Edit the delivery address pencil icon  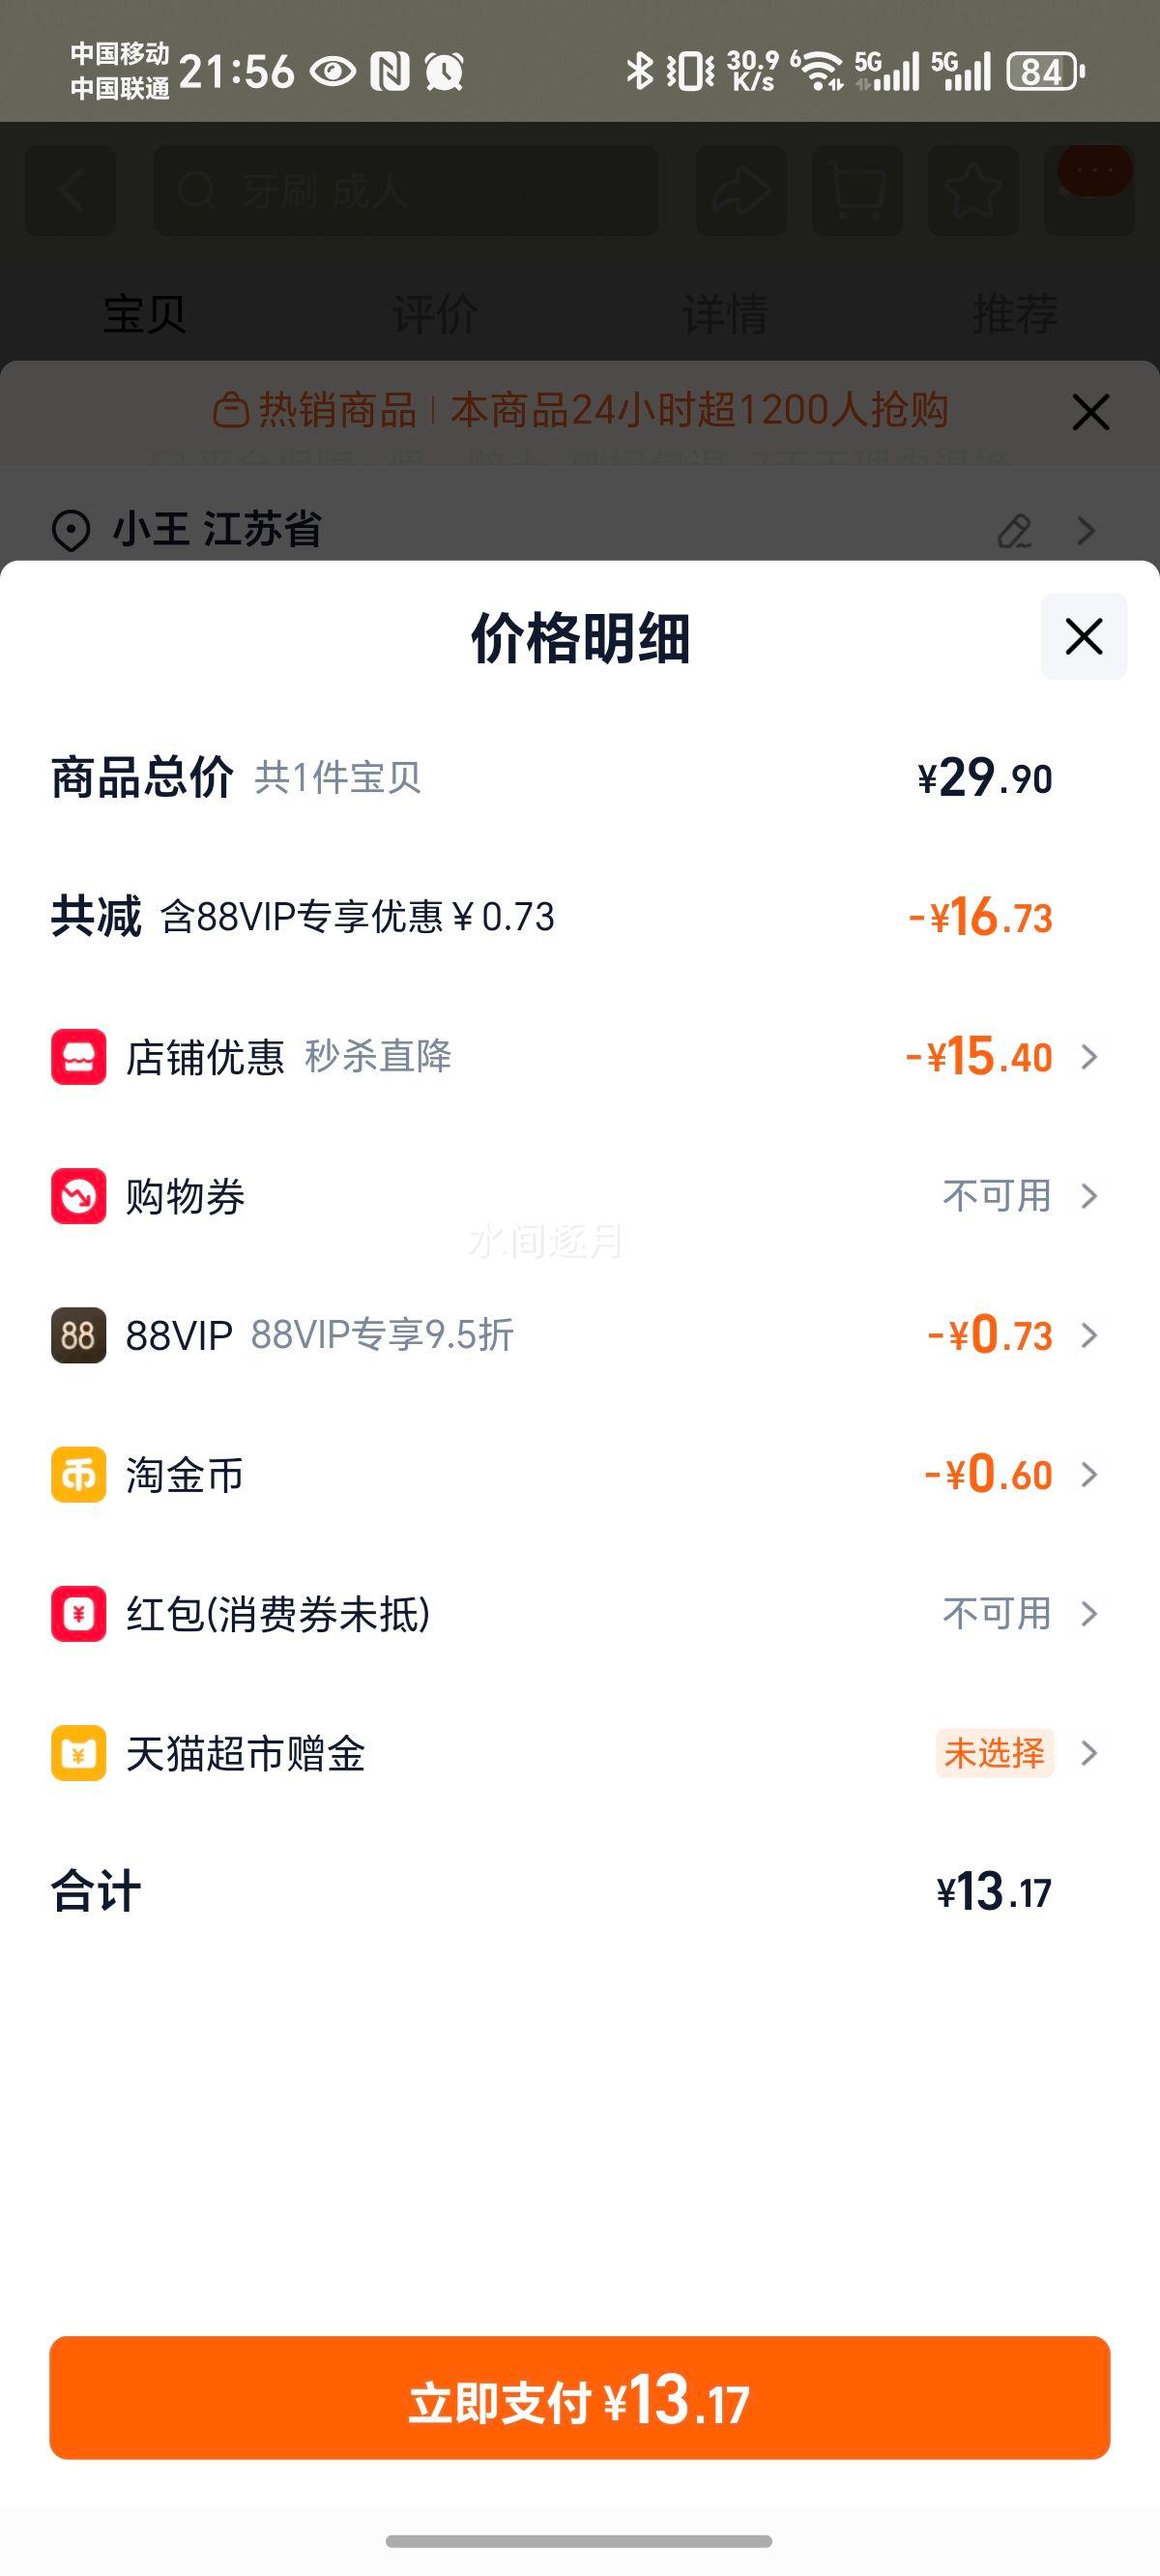pos(1014,530)
